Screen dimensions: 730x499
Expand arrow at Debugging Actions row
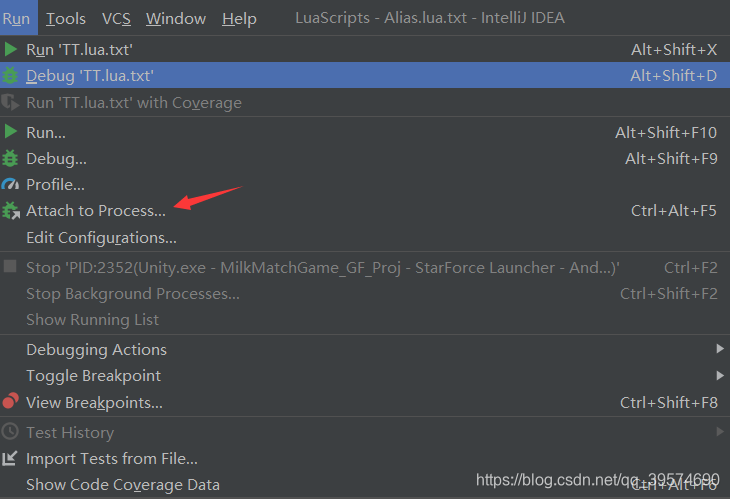click(x=720, y=349)
